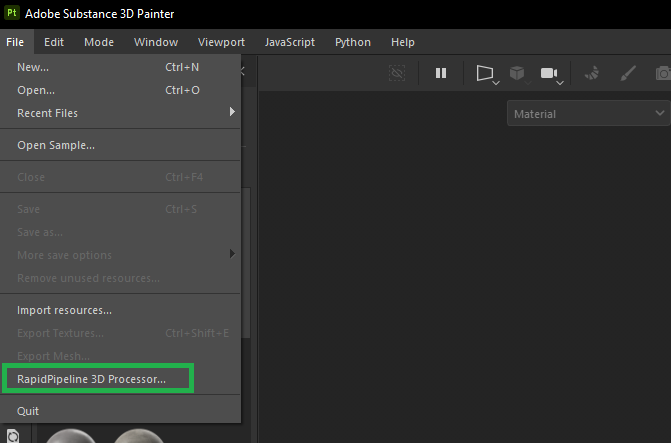
Task: Open the Edit menu
Action: pyautogui.click(x=54, y=42)
